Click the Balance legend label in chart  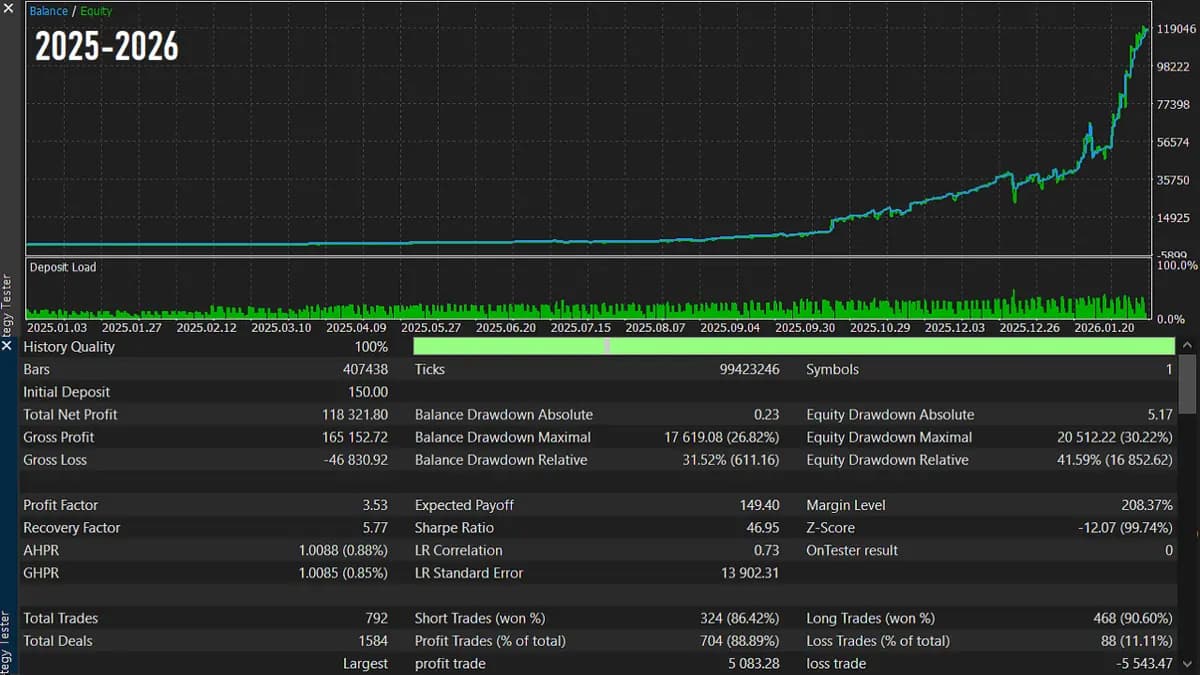click(49, 11)
